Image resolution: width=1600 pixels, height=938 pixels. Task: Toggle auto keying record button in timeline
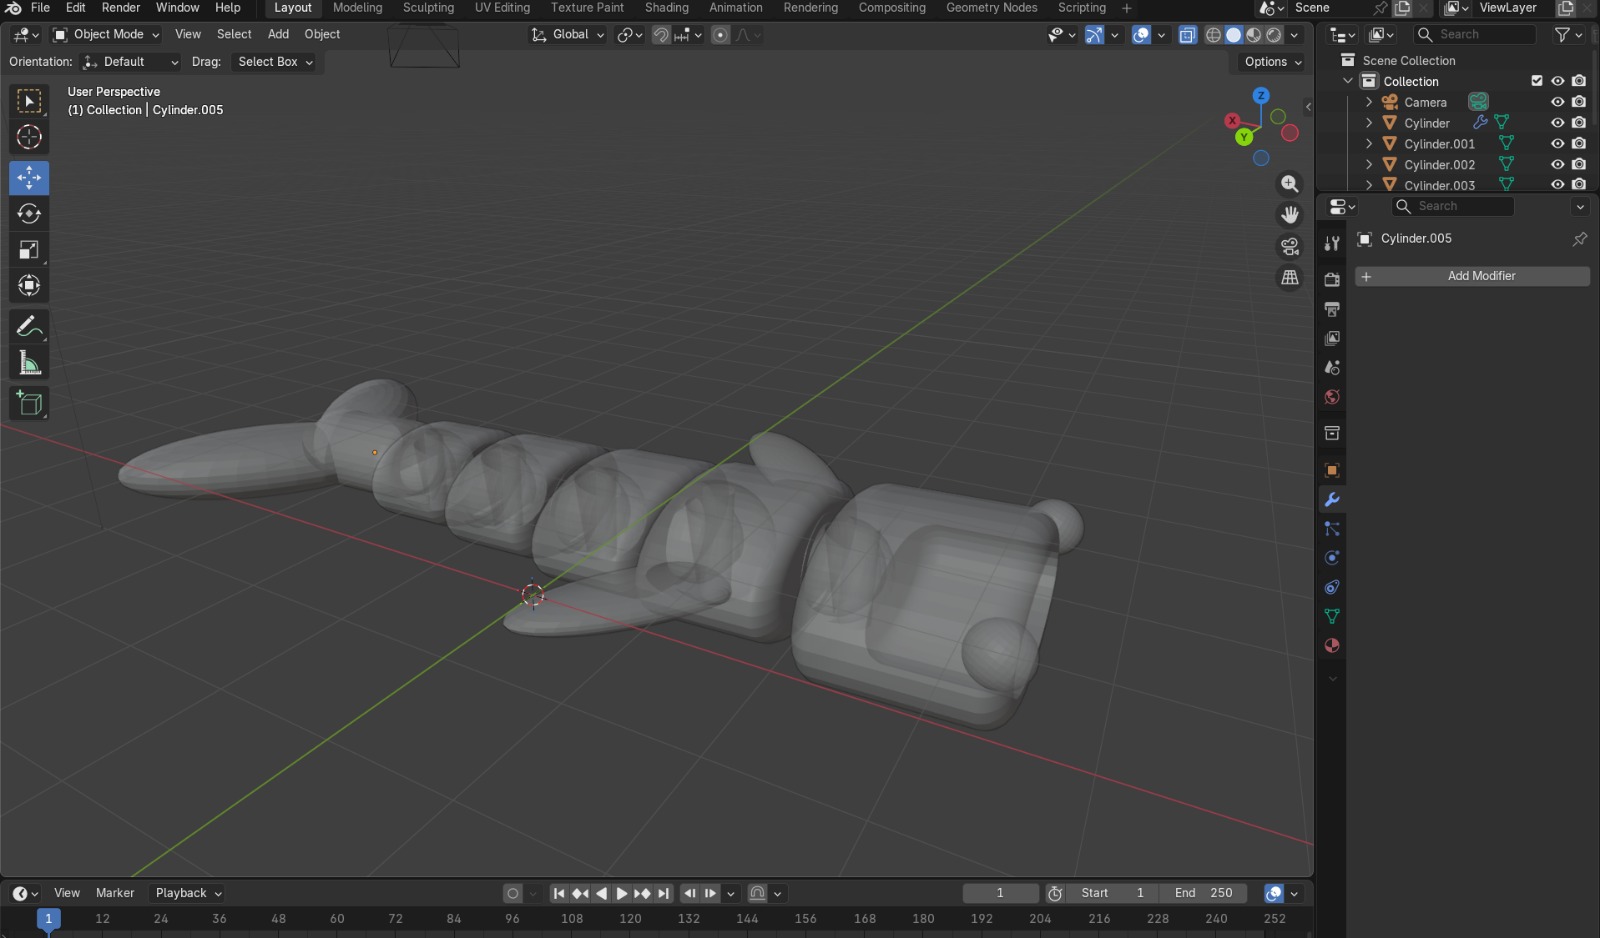(x=513, y=893)
